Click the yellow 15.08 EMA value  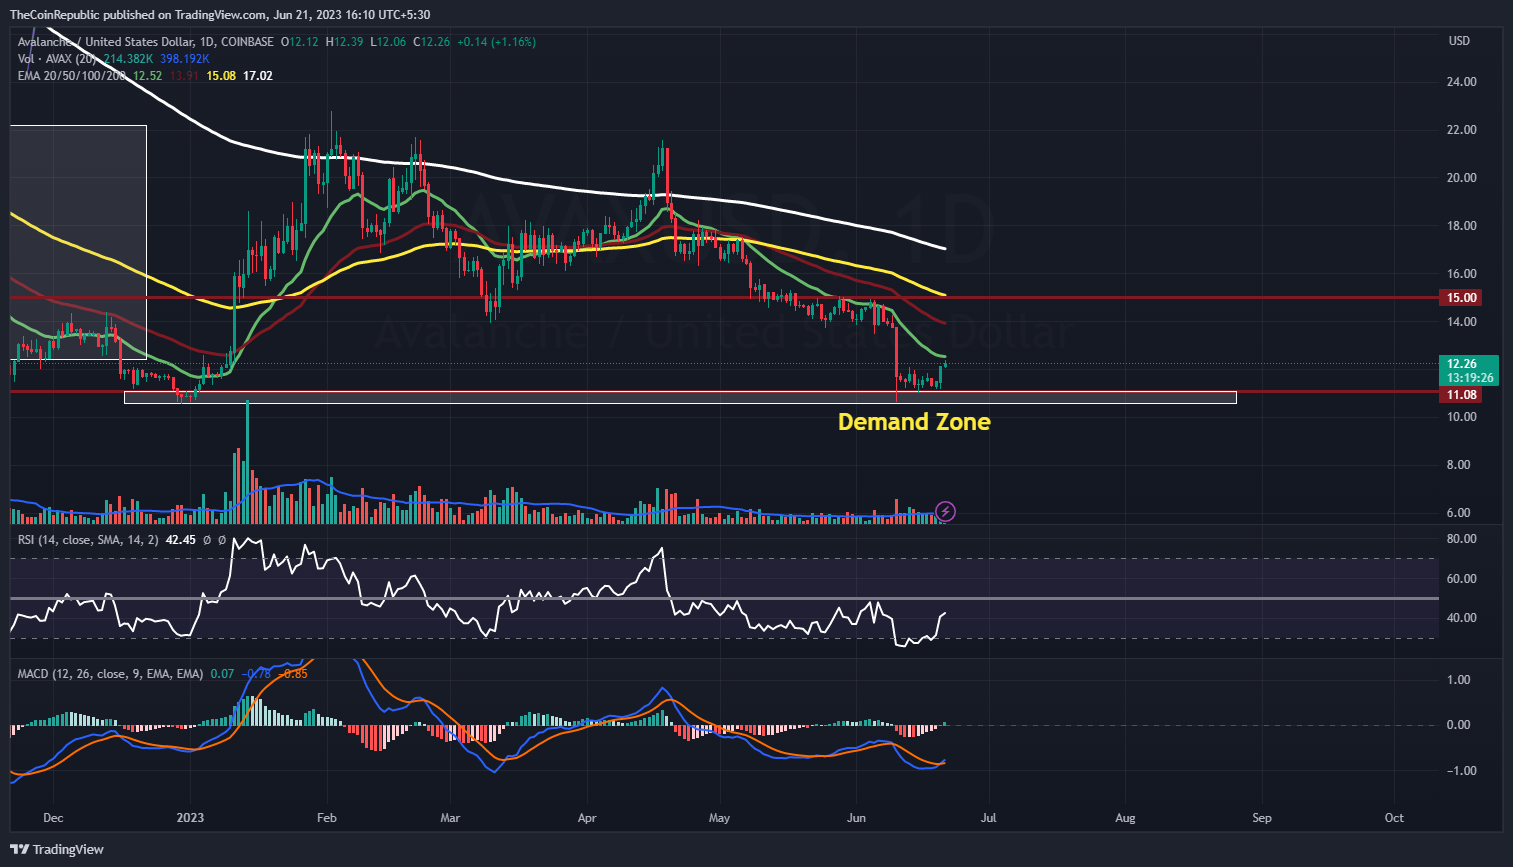click(221, 76)
